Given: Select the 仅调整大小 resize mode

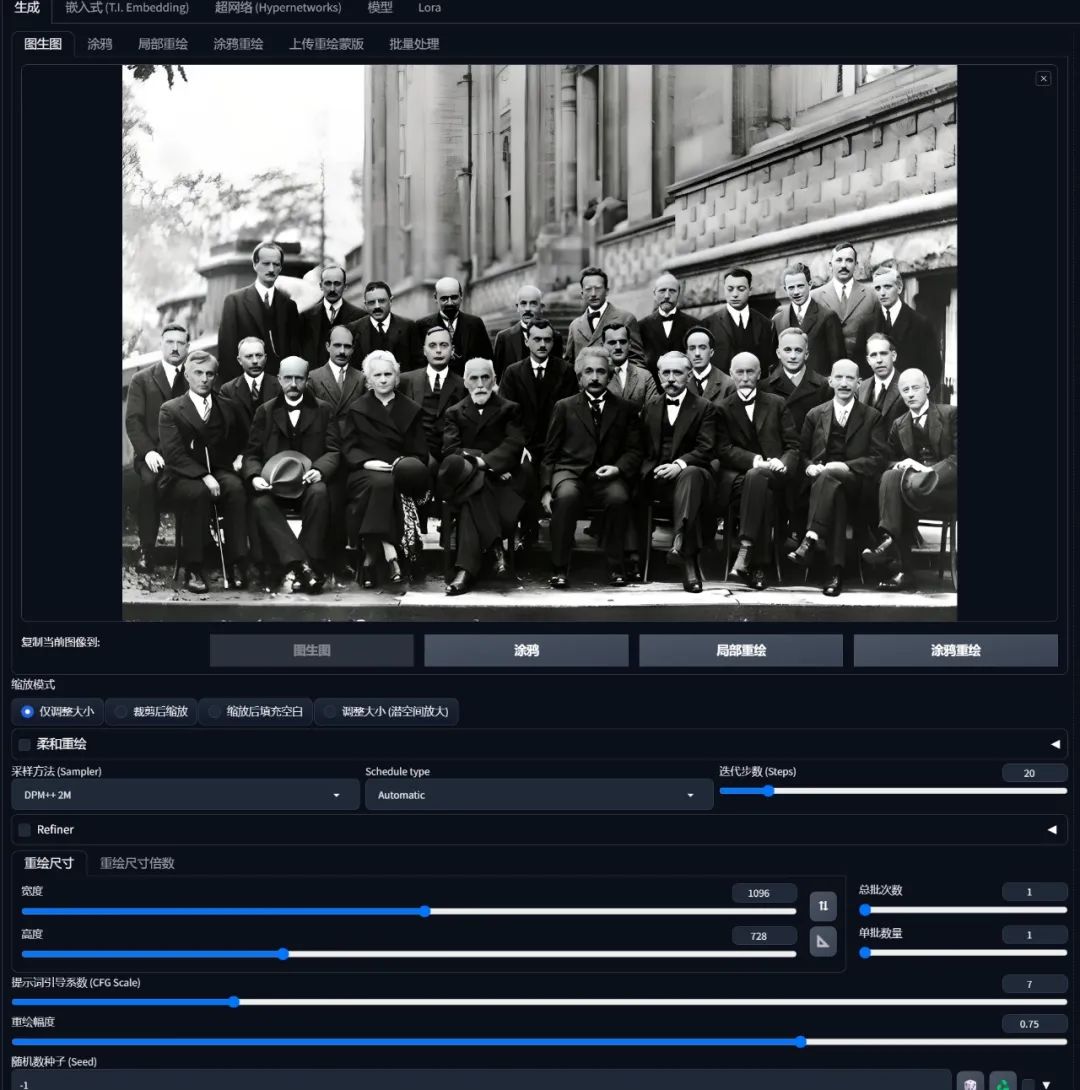Looking at the screenshot, I should (x=58, y=711).
